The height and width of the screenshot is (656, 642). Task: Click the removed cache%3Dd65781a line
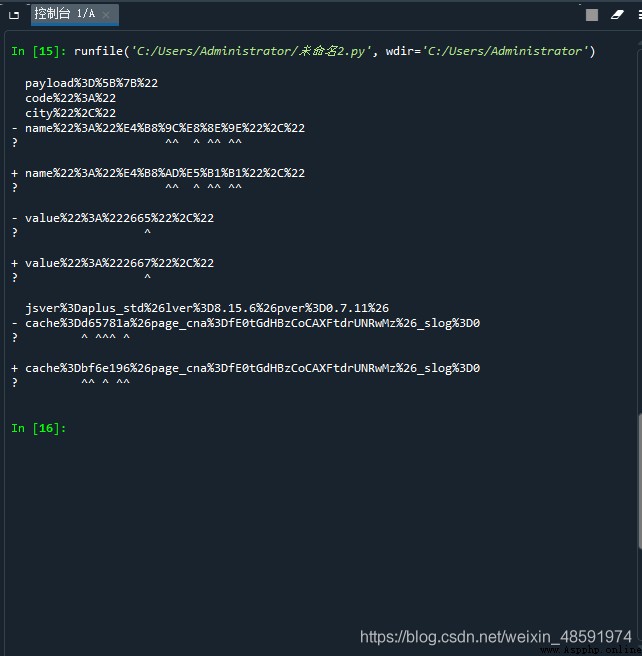tap(246, 323)
